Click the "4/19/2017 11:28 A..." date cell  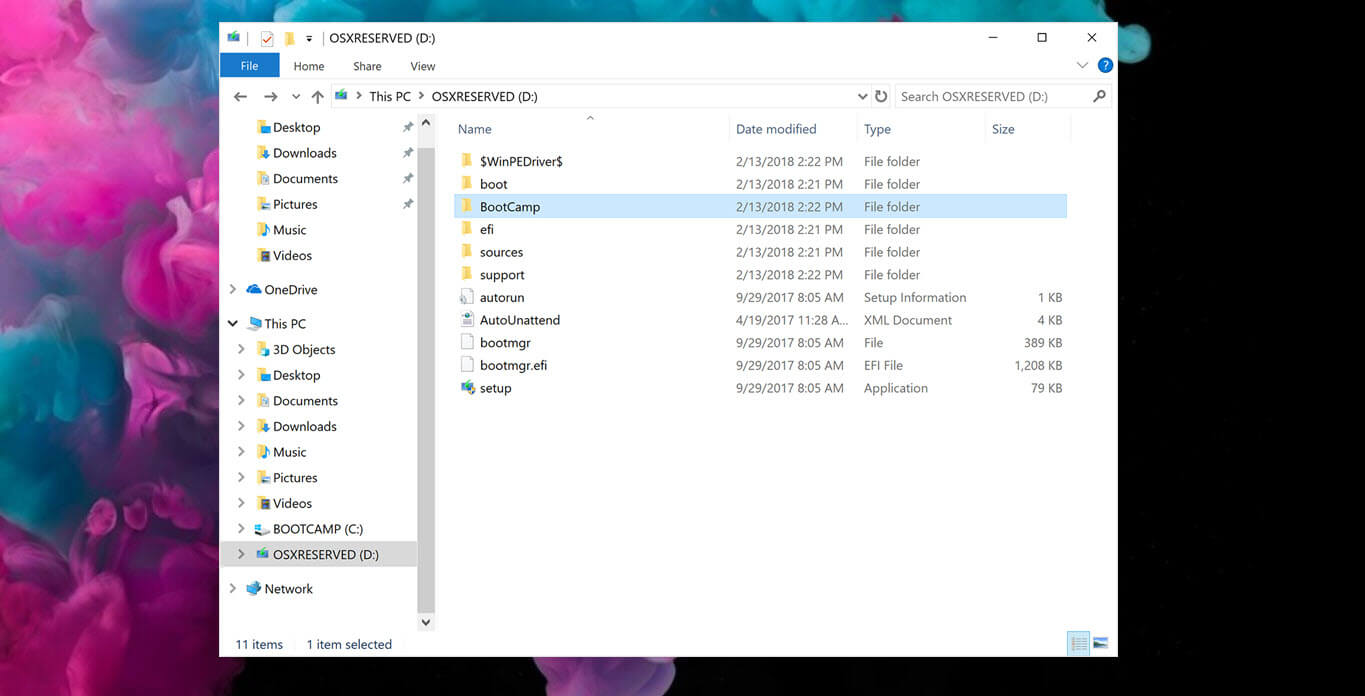[792, 320]
